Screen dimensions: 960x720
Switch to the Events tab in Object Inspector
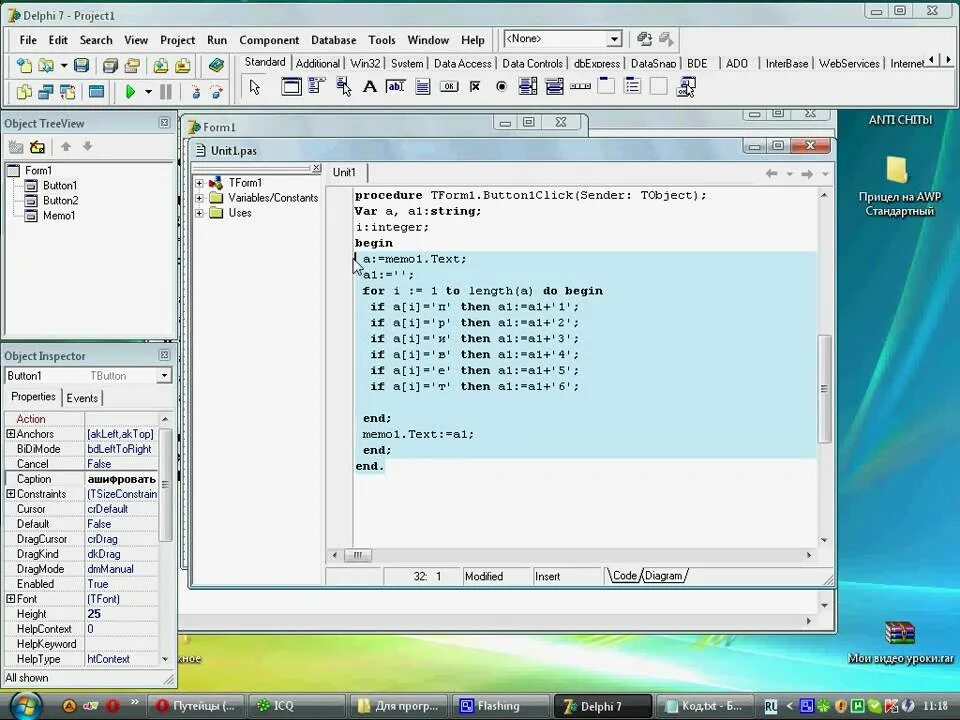click(x=82, y=398)
